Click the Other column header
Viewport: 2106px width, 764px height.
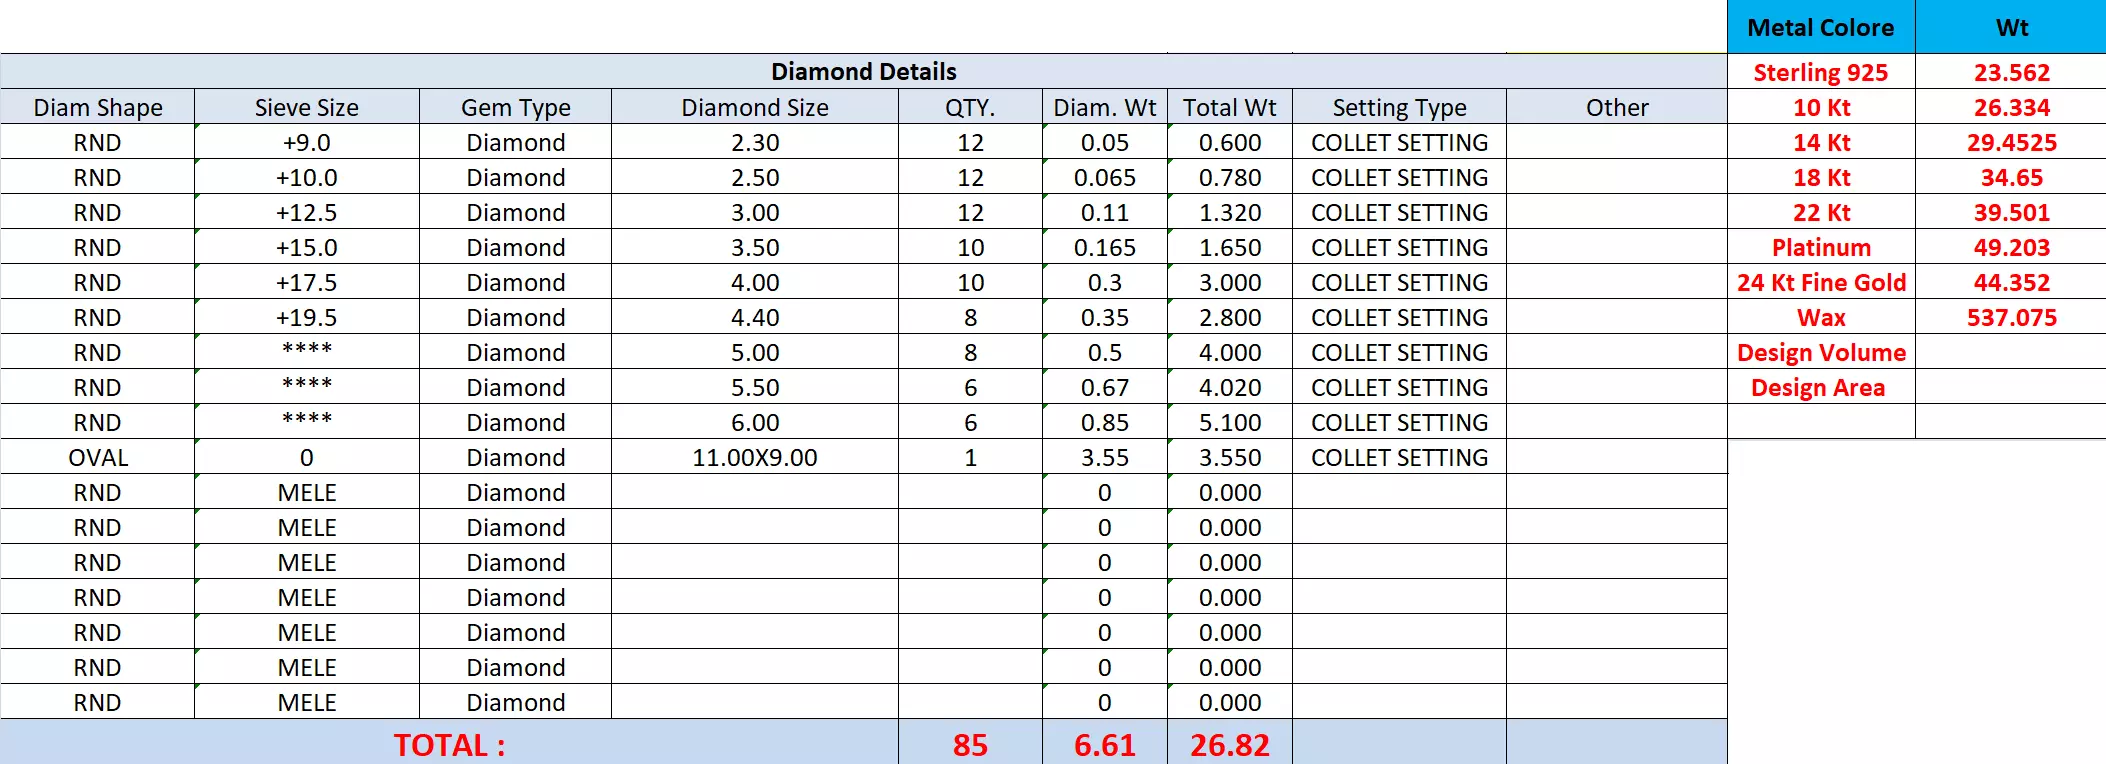coord(1617,107)
